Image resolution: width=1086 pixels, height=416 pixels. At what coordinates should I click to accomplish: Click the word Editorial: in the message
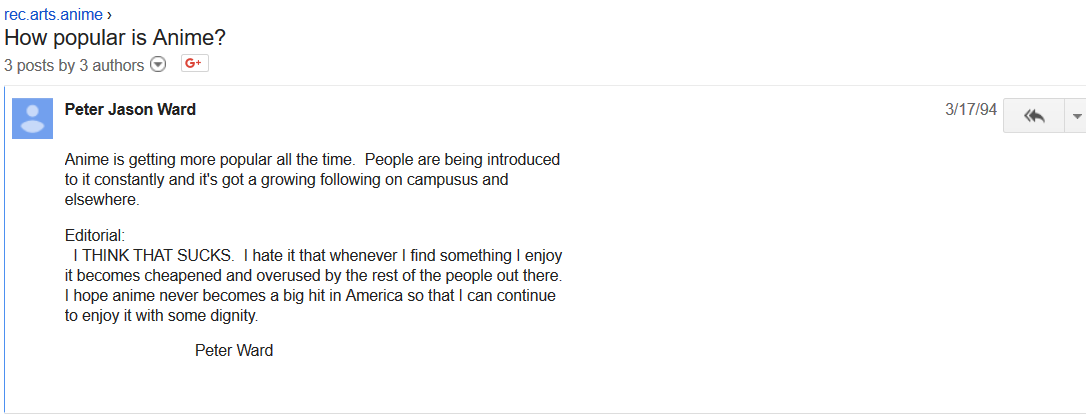pos(95,235)
